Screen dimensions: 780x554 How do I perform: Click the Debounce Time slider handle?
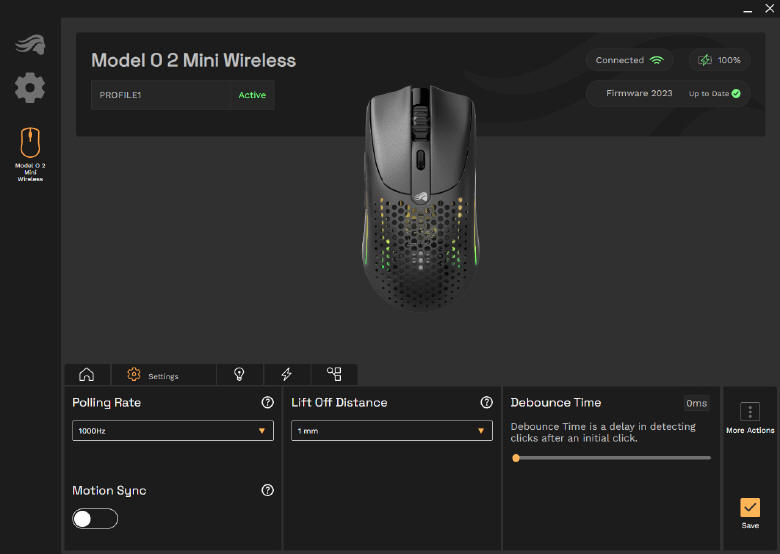point(516,458)
